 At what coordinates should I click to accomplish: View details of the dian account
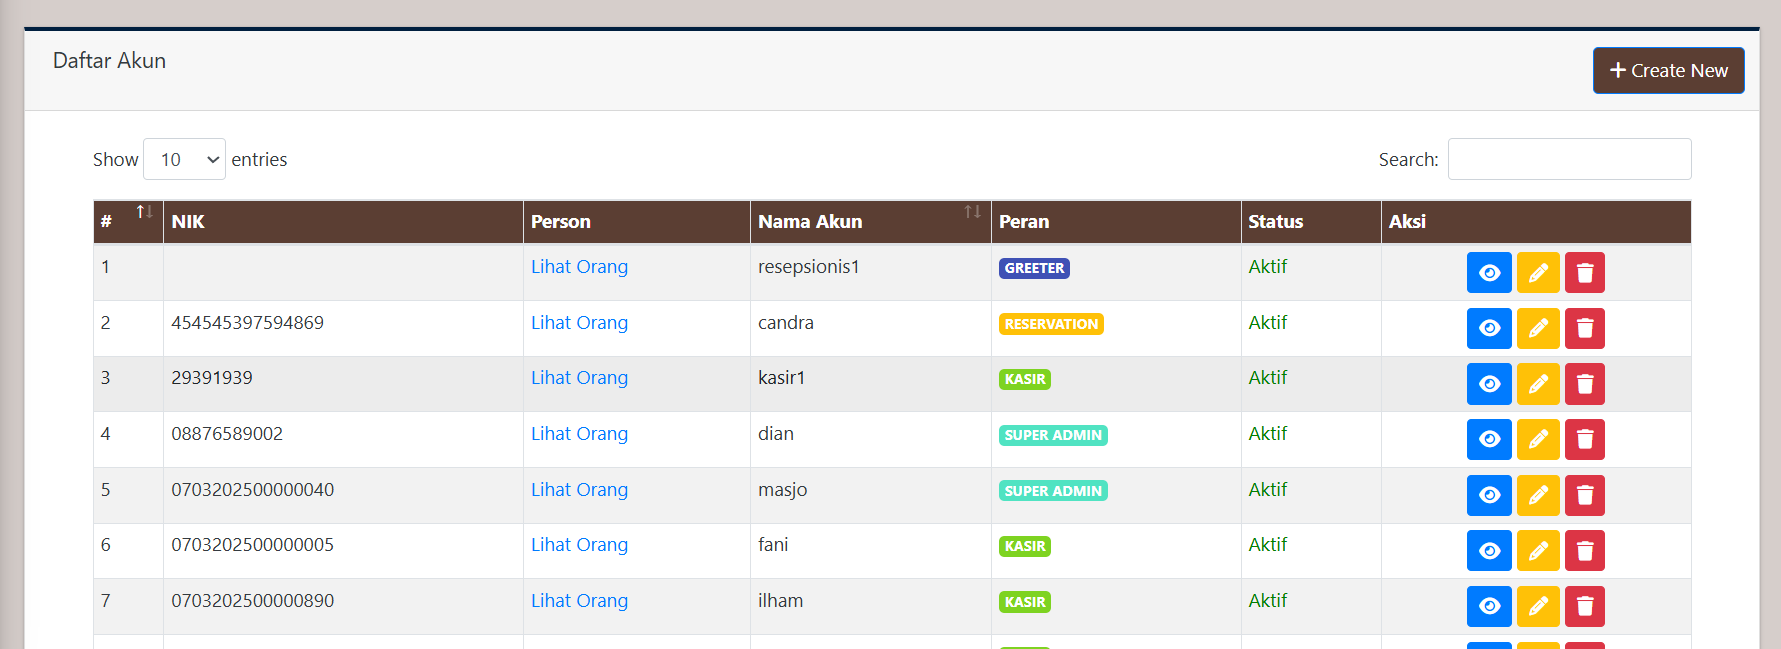click(1488, 439)
